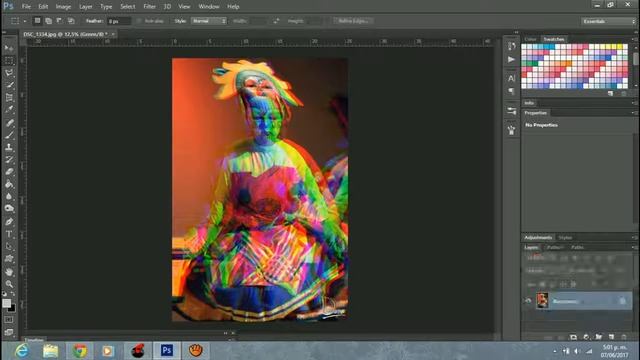Open the Select menu
Image resolution: width=640 pixels, height=360 pixels.
click(127, 7)
